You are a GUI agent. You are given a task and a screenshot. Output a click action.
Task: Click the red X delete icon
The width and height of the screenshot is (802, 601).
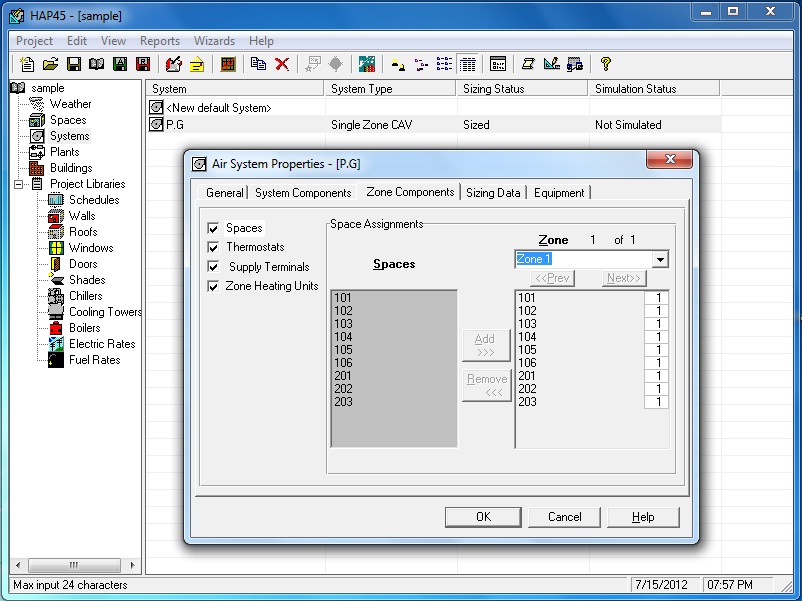click(282, 65)
